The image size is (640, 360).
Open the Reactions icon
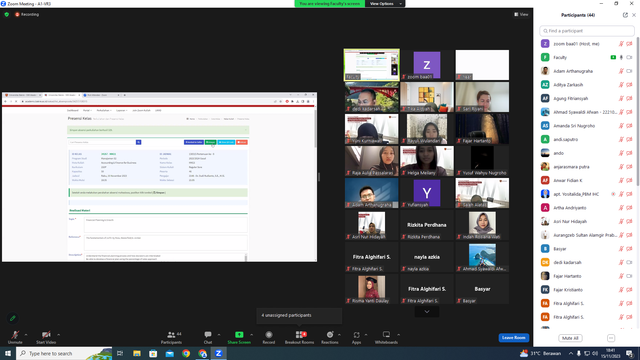tap(330, 335)
